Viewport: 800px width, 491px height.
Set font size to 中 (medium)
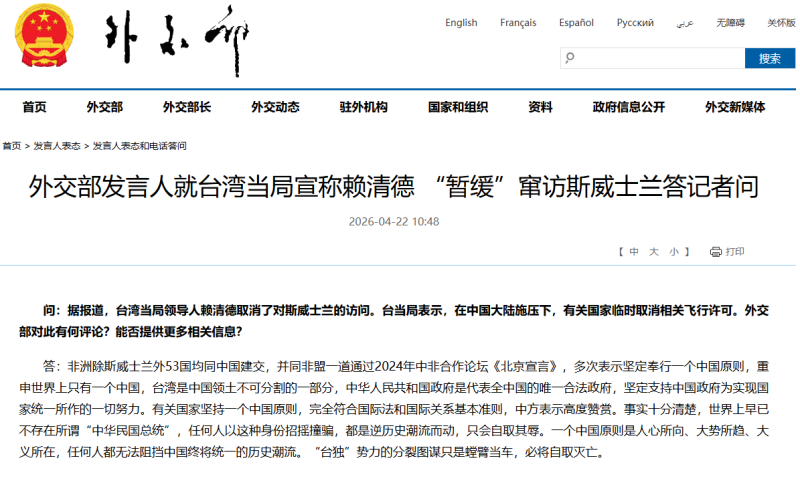coord(634,252)
